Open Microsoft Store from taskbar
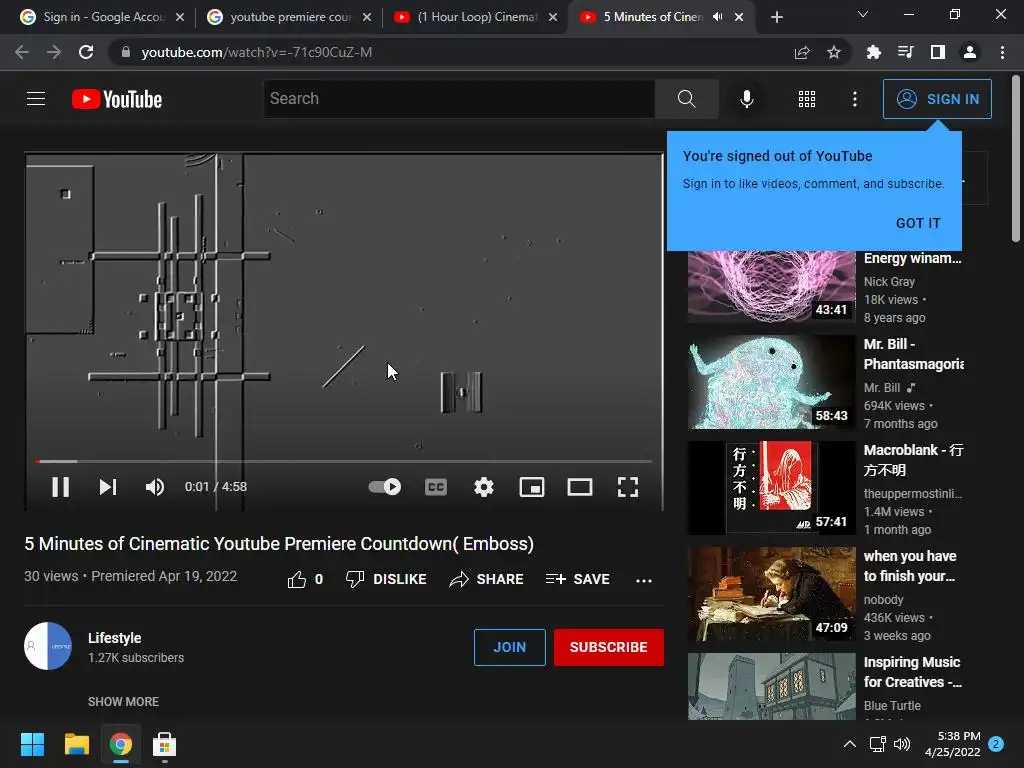 (164, 744)
